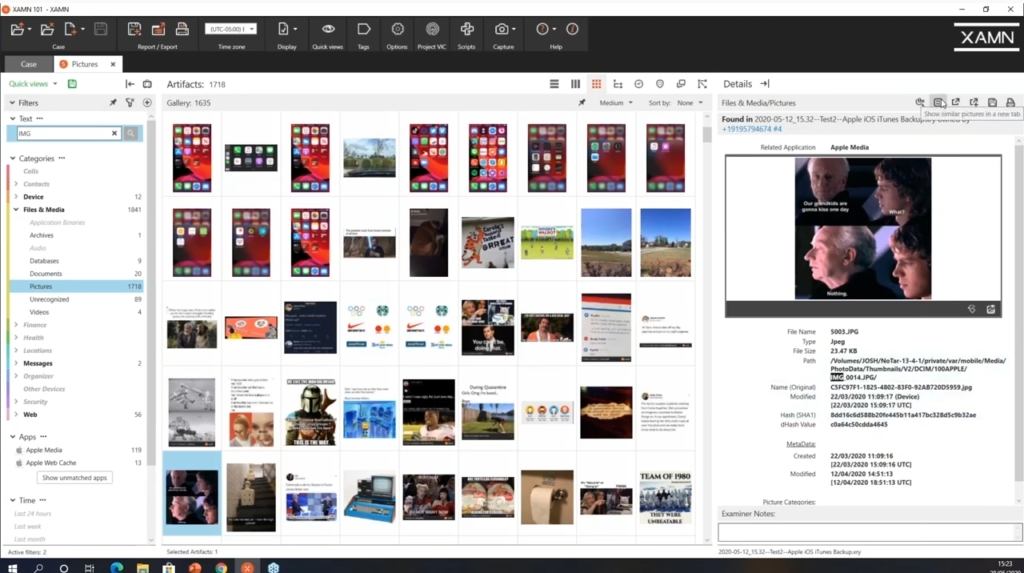
Task: Clear the IMG text filter
Action: coord(114,133)
